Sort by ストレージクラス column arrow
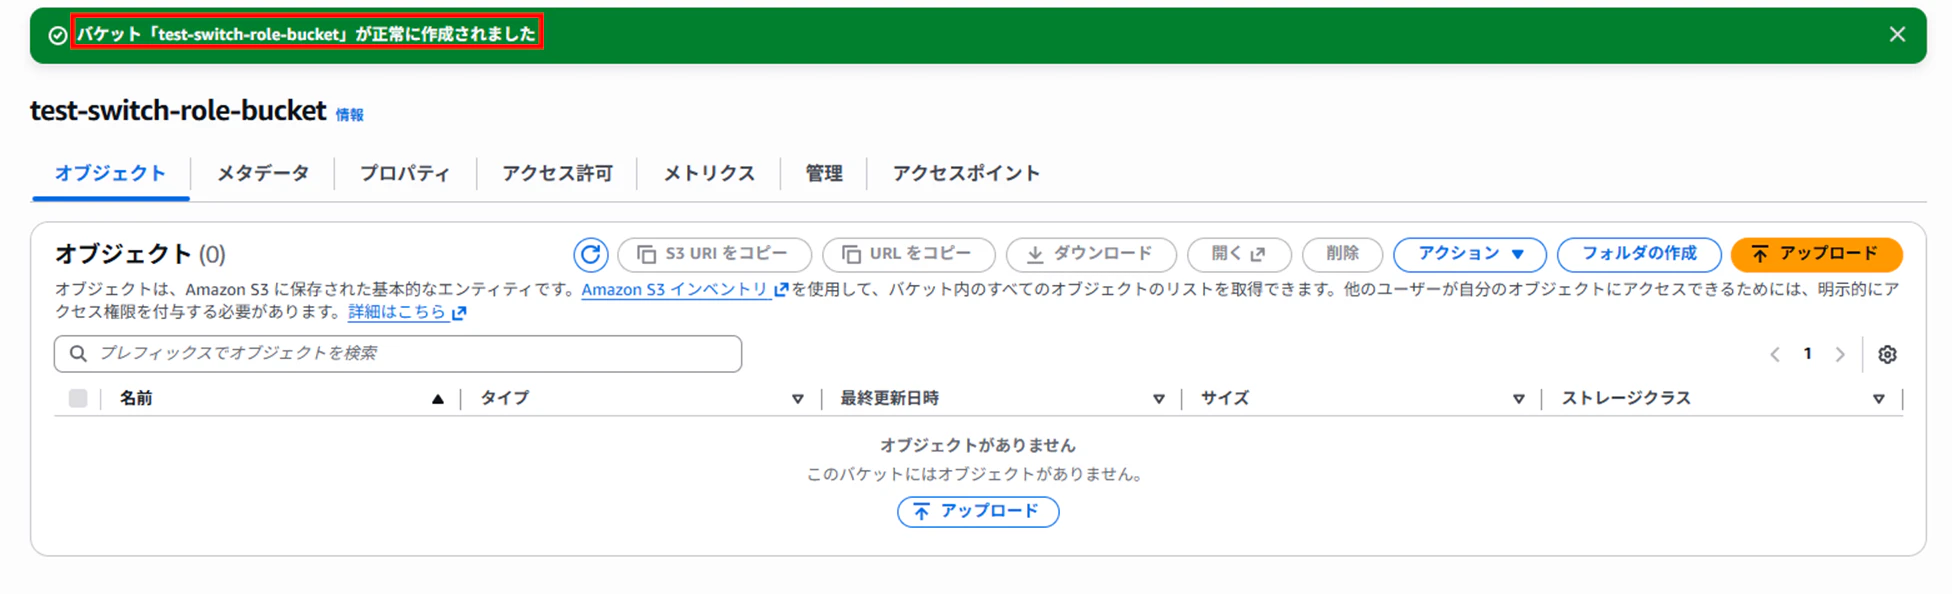The width and height of the screenshot is (1952, 594). (x=1878, y=400)
